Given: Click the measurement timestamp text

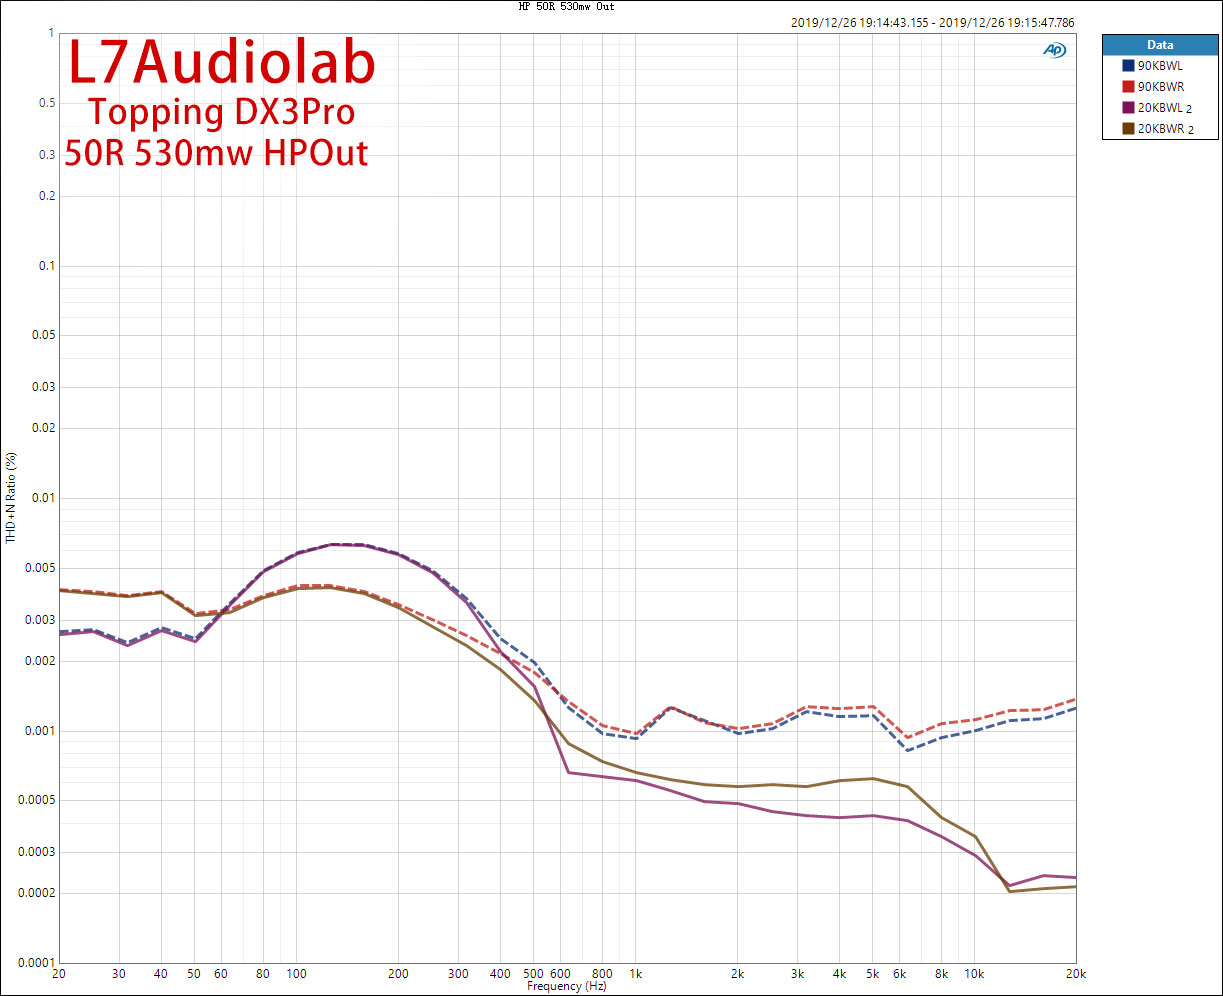Looking at the screenshot, I should pos(932,22).
